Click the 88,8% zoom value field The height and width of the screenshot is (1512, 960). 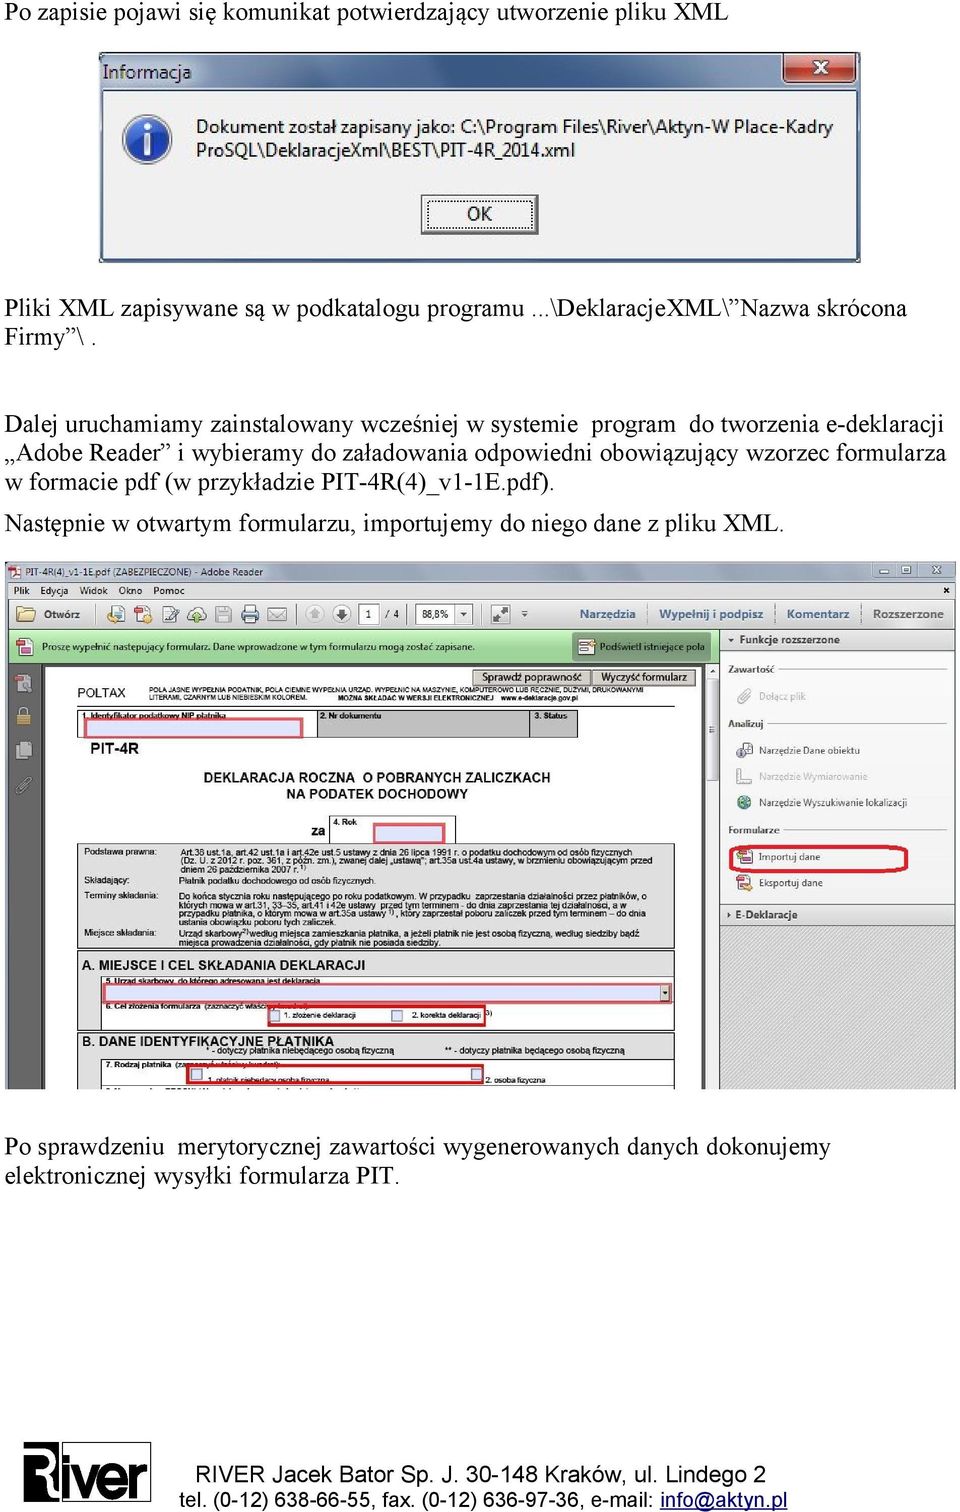(x=436, y=614)
